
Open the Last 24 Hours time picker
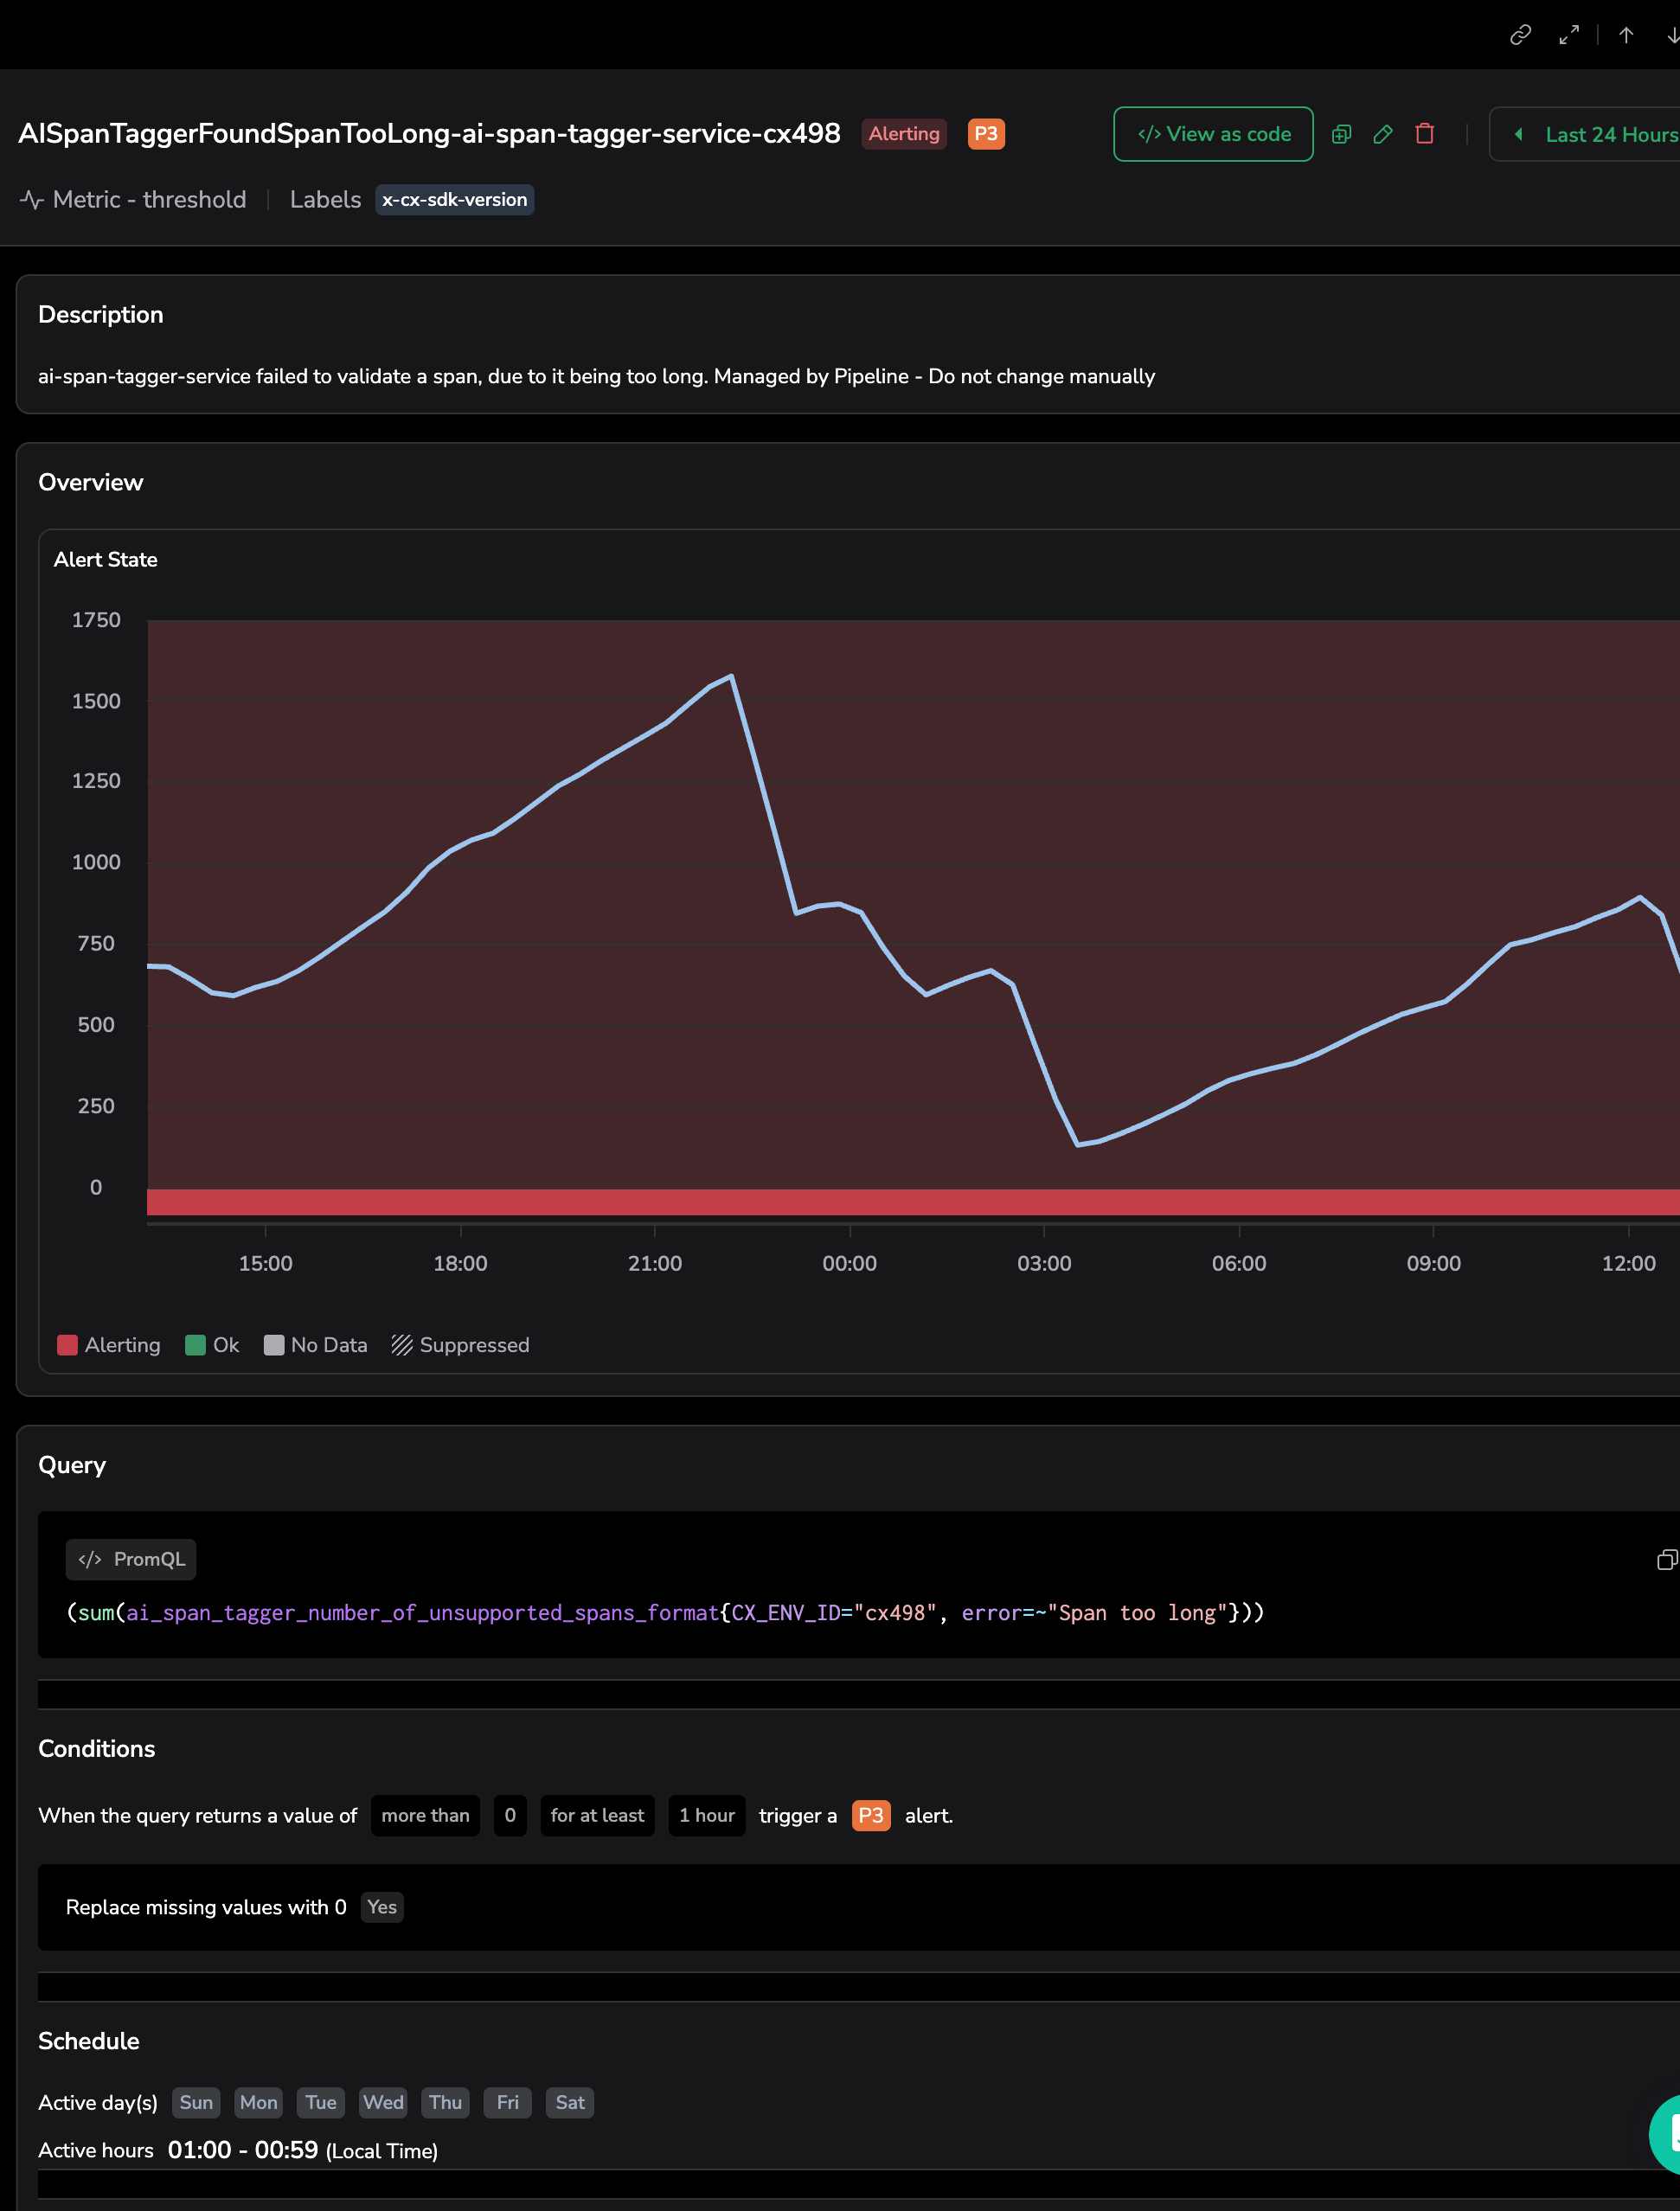point(1610,134)
